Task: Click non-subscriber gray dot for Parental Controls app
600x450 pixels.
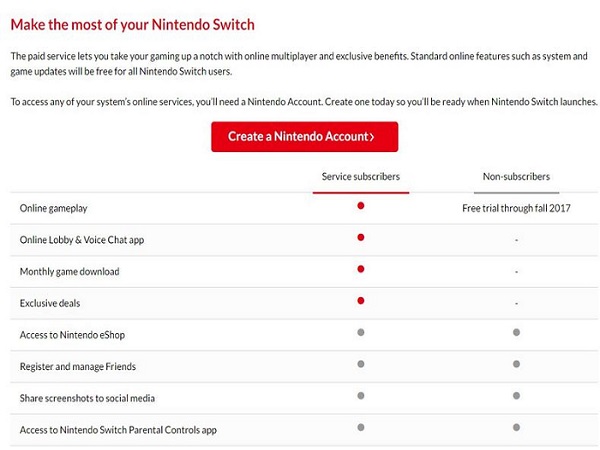Action: pyautogui.click(x=516, y=428)
